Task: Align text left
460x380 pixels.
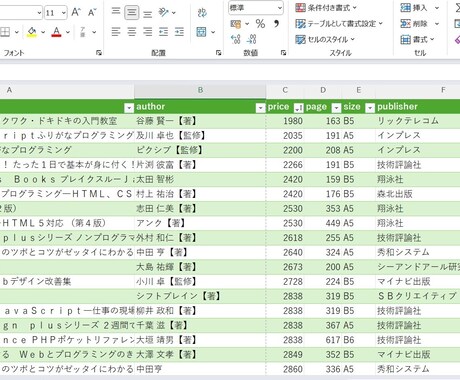Action: click(x=116, y=32)
